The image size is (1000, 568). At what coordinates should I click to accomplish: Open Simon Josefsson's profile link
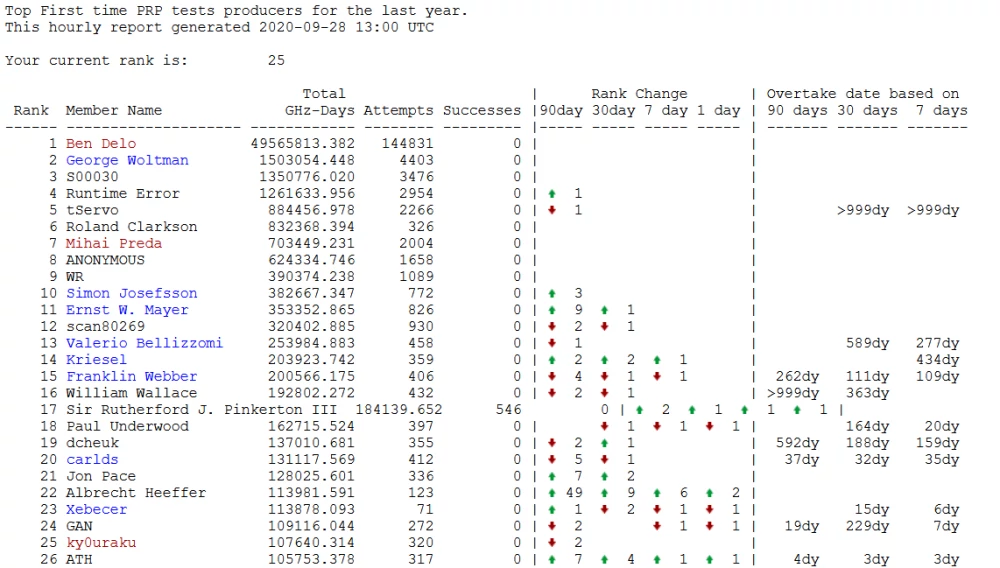click(x=131, y=293)
